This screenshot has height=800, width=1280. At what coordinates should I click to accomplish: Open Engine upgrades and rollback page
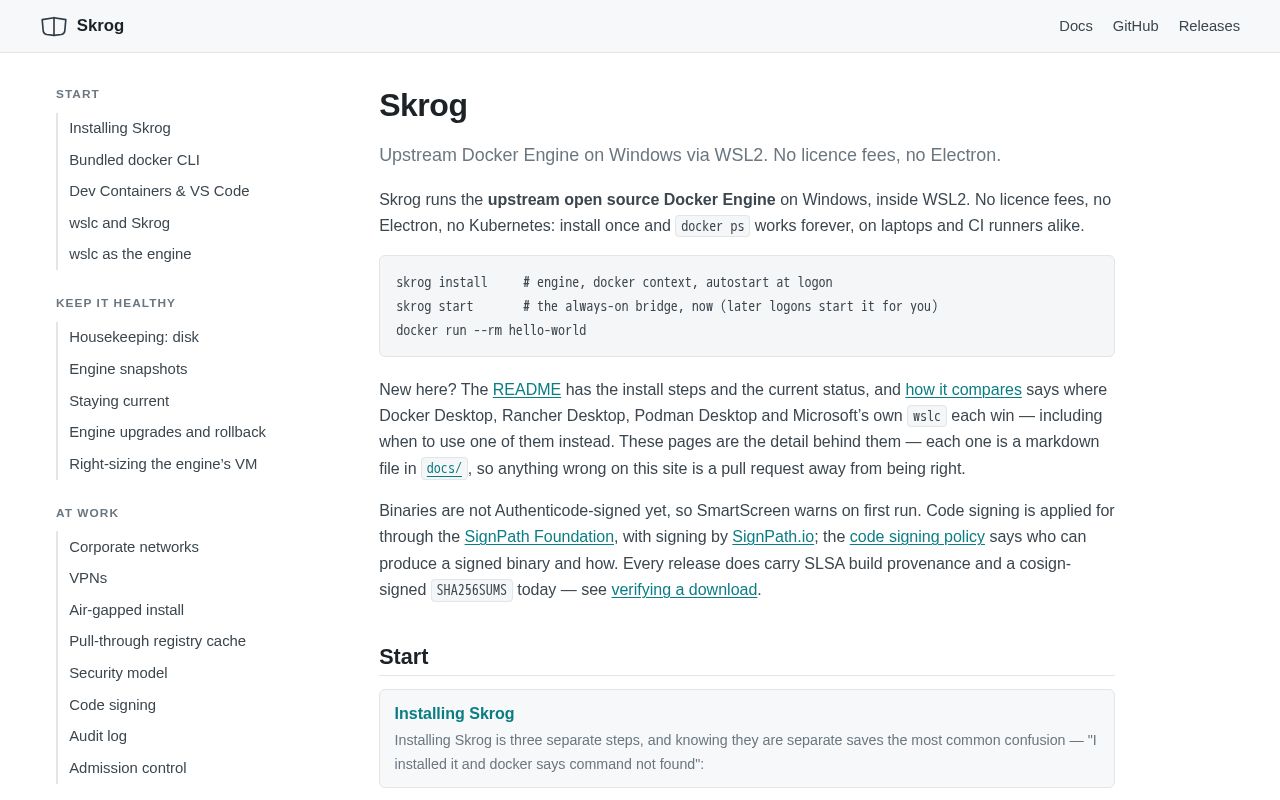[x=167, y=432]
